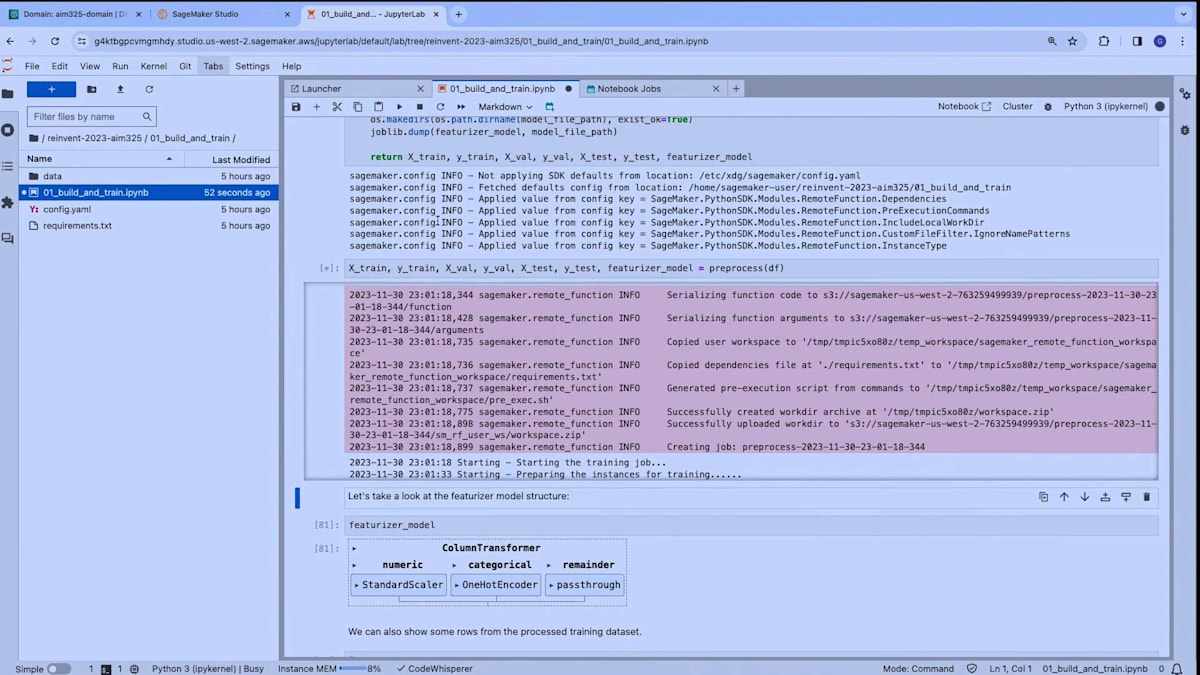The image size is (1200, 675).
Task: Click the blue New Launcher plus button
Action: coord(51,89)
